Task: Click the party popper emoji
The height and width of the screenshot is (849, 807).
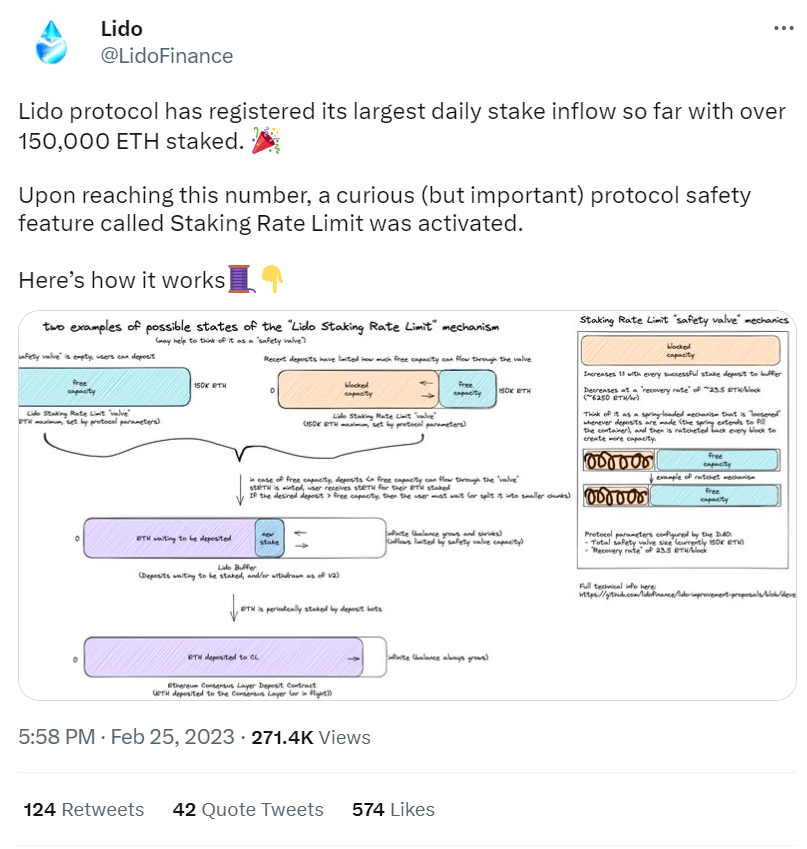Action: pos(265,141)
